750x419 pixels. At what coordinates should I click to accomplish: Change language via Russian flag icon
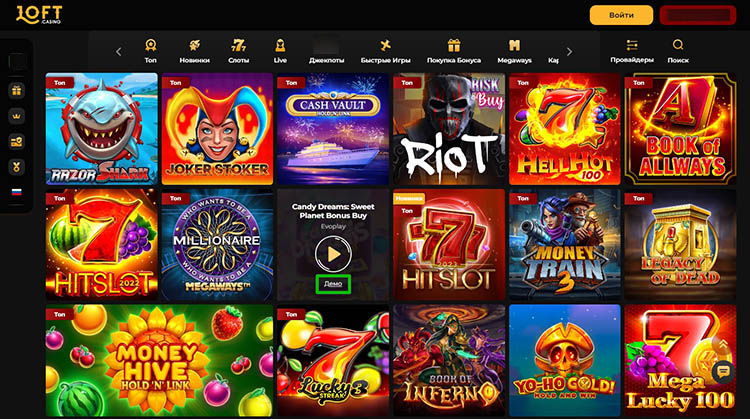tap(17, 192)
